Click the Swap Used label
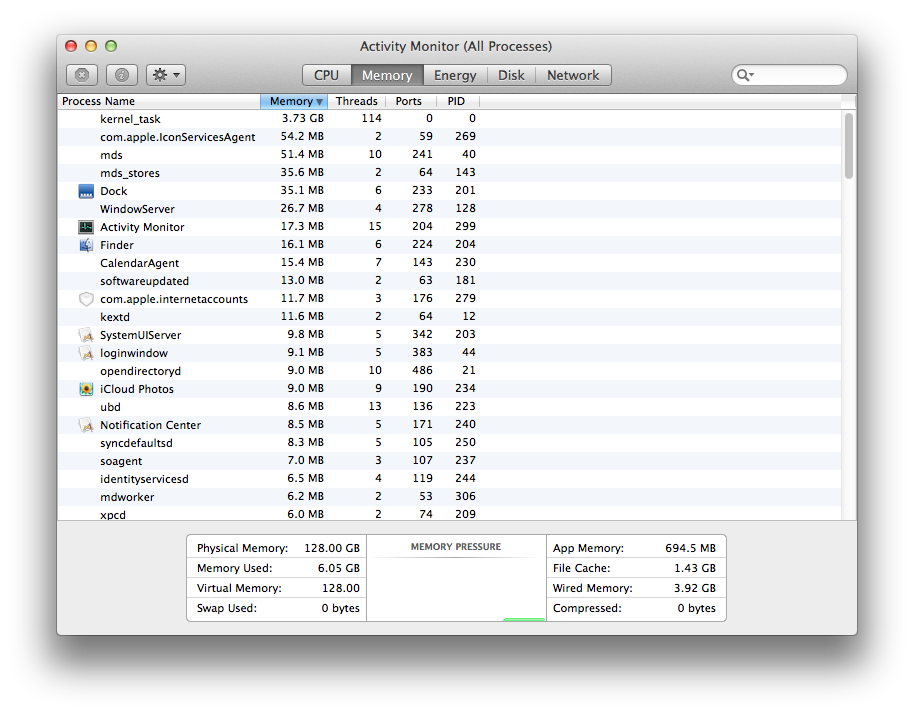The image size is (914, 714). pyautogui.click(x=227, y=608)
